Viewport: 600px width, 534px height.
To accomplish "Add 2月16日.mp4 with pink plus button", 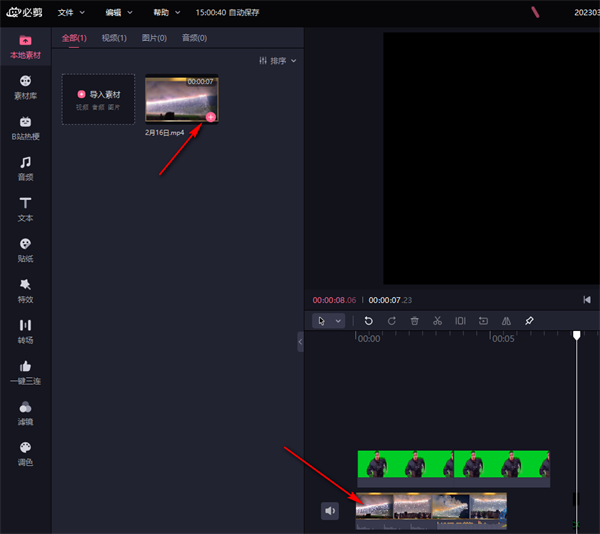I will [210, 117].
